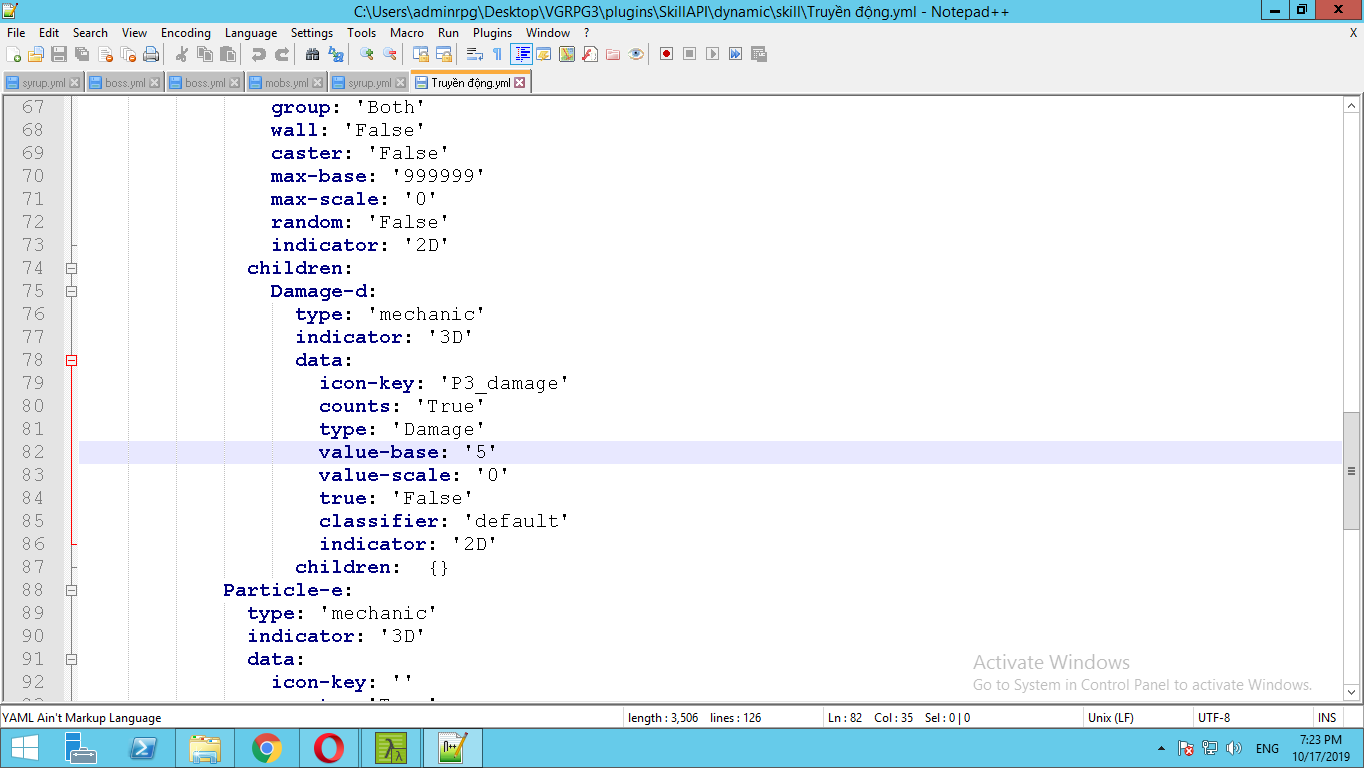This screenshot has height=768, width=1364.
Task: Toggle INS insert mode in status bar
Action: pyautogui.click(x=1326, y=718)
